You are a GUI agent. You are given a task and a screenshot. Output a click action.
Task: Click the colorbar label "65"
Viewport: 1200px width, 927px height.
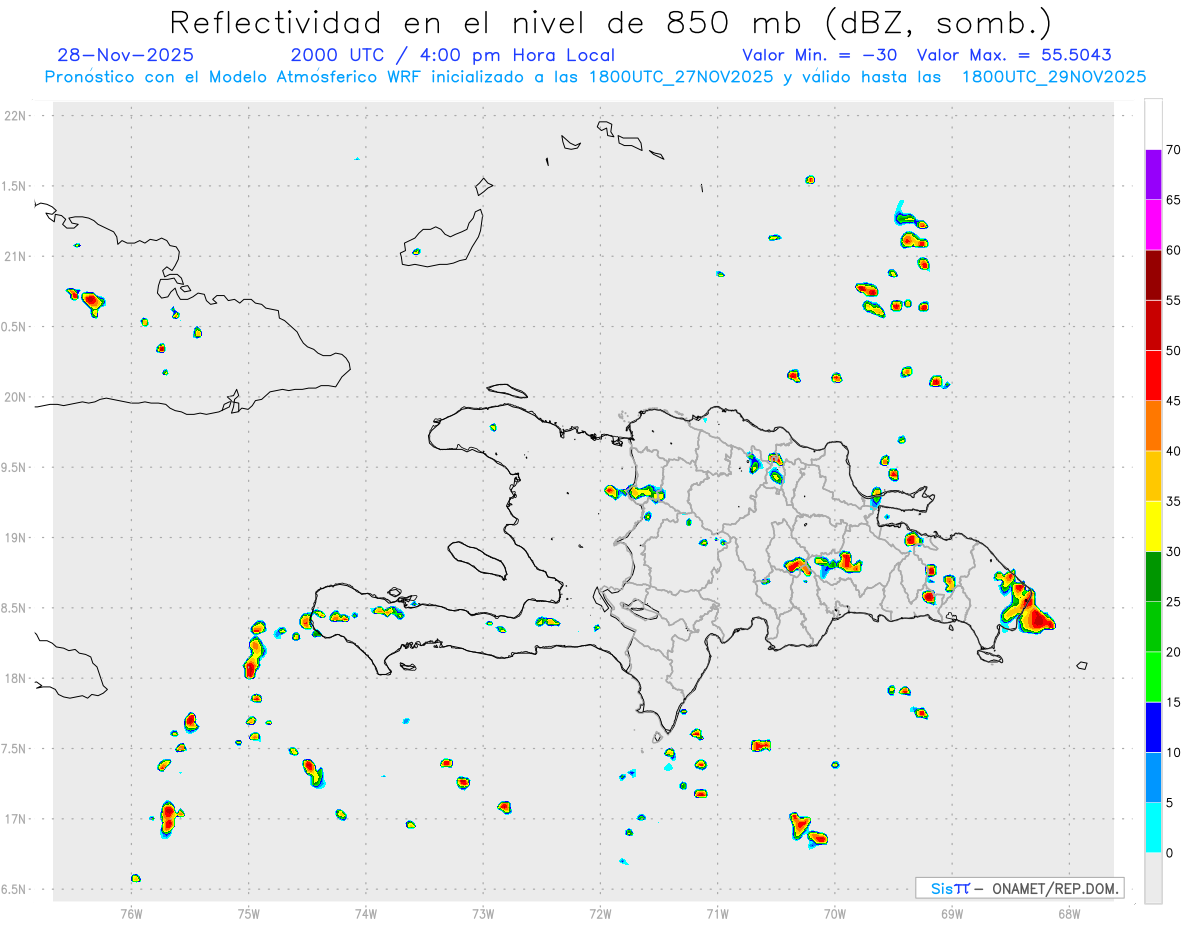tap(1174, 200)
